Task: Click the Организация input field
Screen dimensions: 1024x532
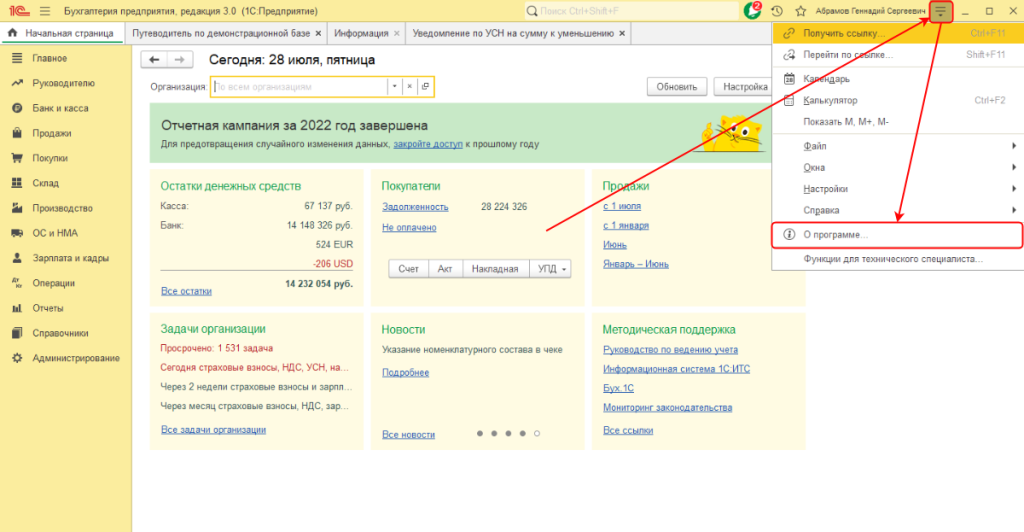Action: (300, 86)
